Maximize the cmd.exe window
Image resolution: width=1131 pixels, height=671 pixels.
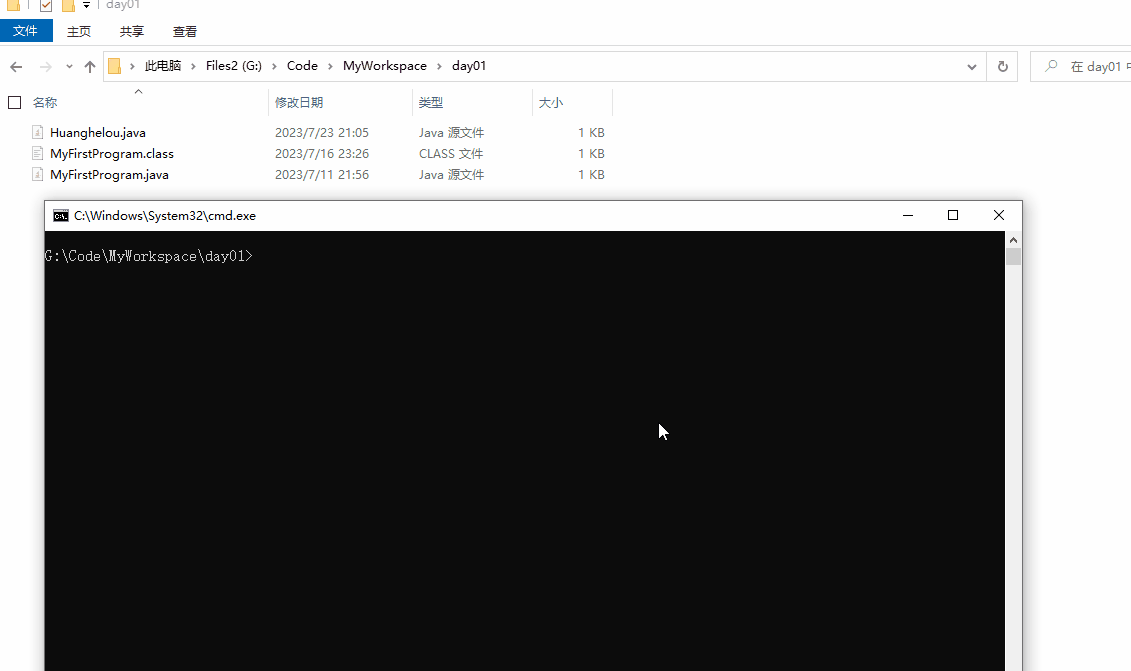coord(953,215)
